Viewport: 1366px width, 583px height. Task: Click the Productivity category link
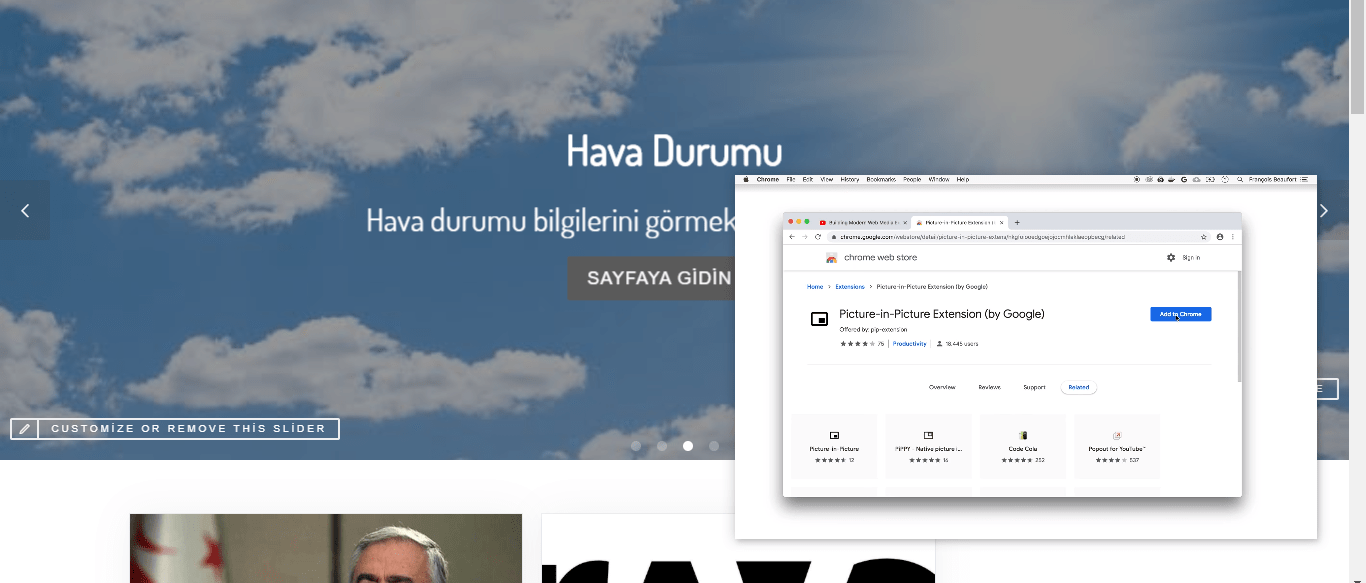click(910, 344)
